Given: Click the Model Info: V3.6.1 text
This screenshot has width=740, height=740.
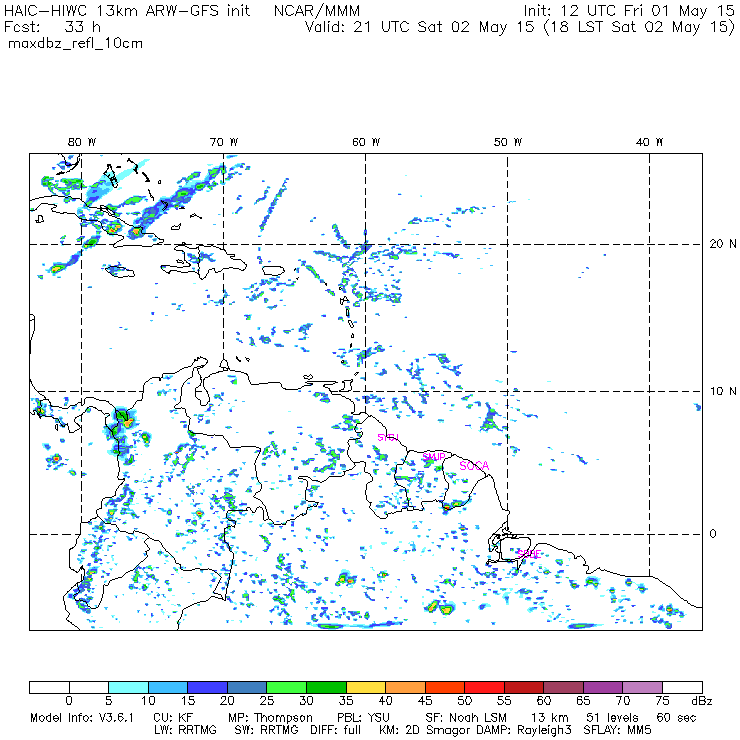Looking at the screenshot, I should (82, 718).
